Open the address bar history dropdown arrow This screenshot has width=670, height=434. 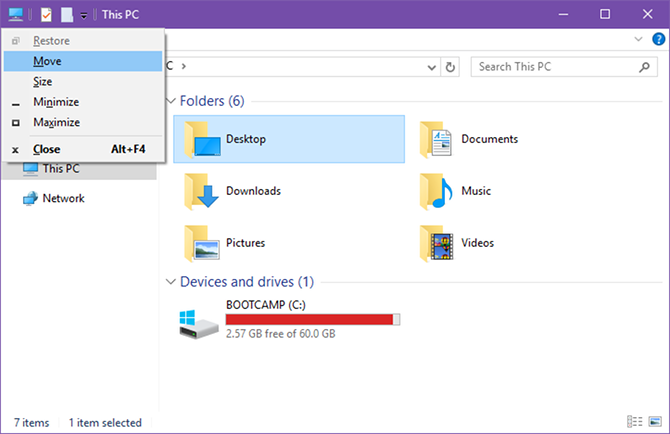coord(432,67)
